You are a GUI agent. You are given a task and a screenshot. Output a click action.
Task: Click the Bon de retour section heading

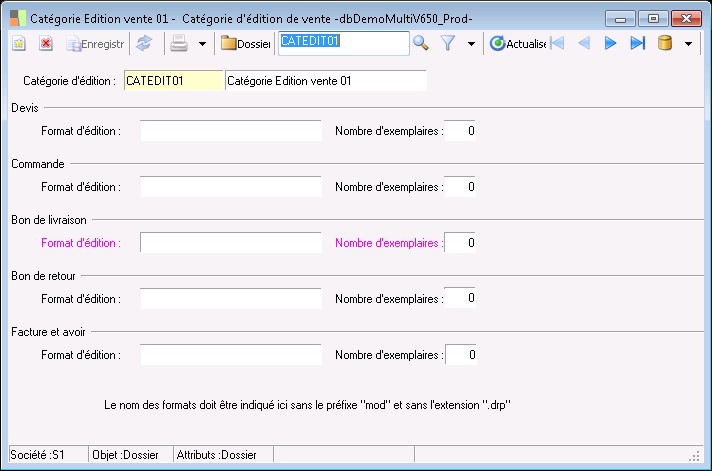click(43, 276)
